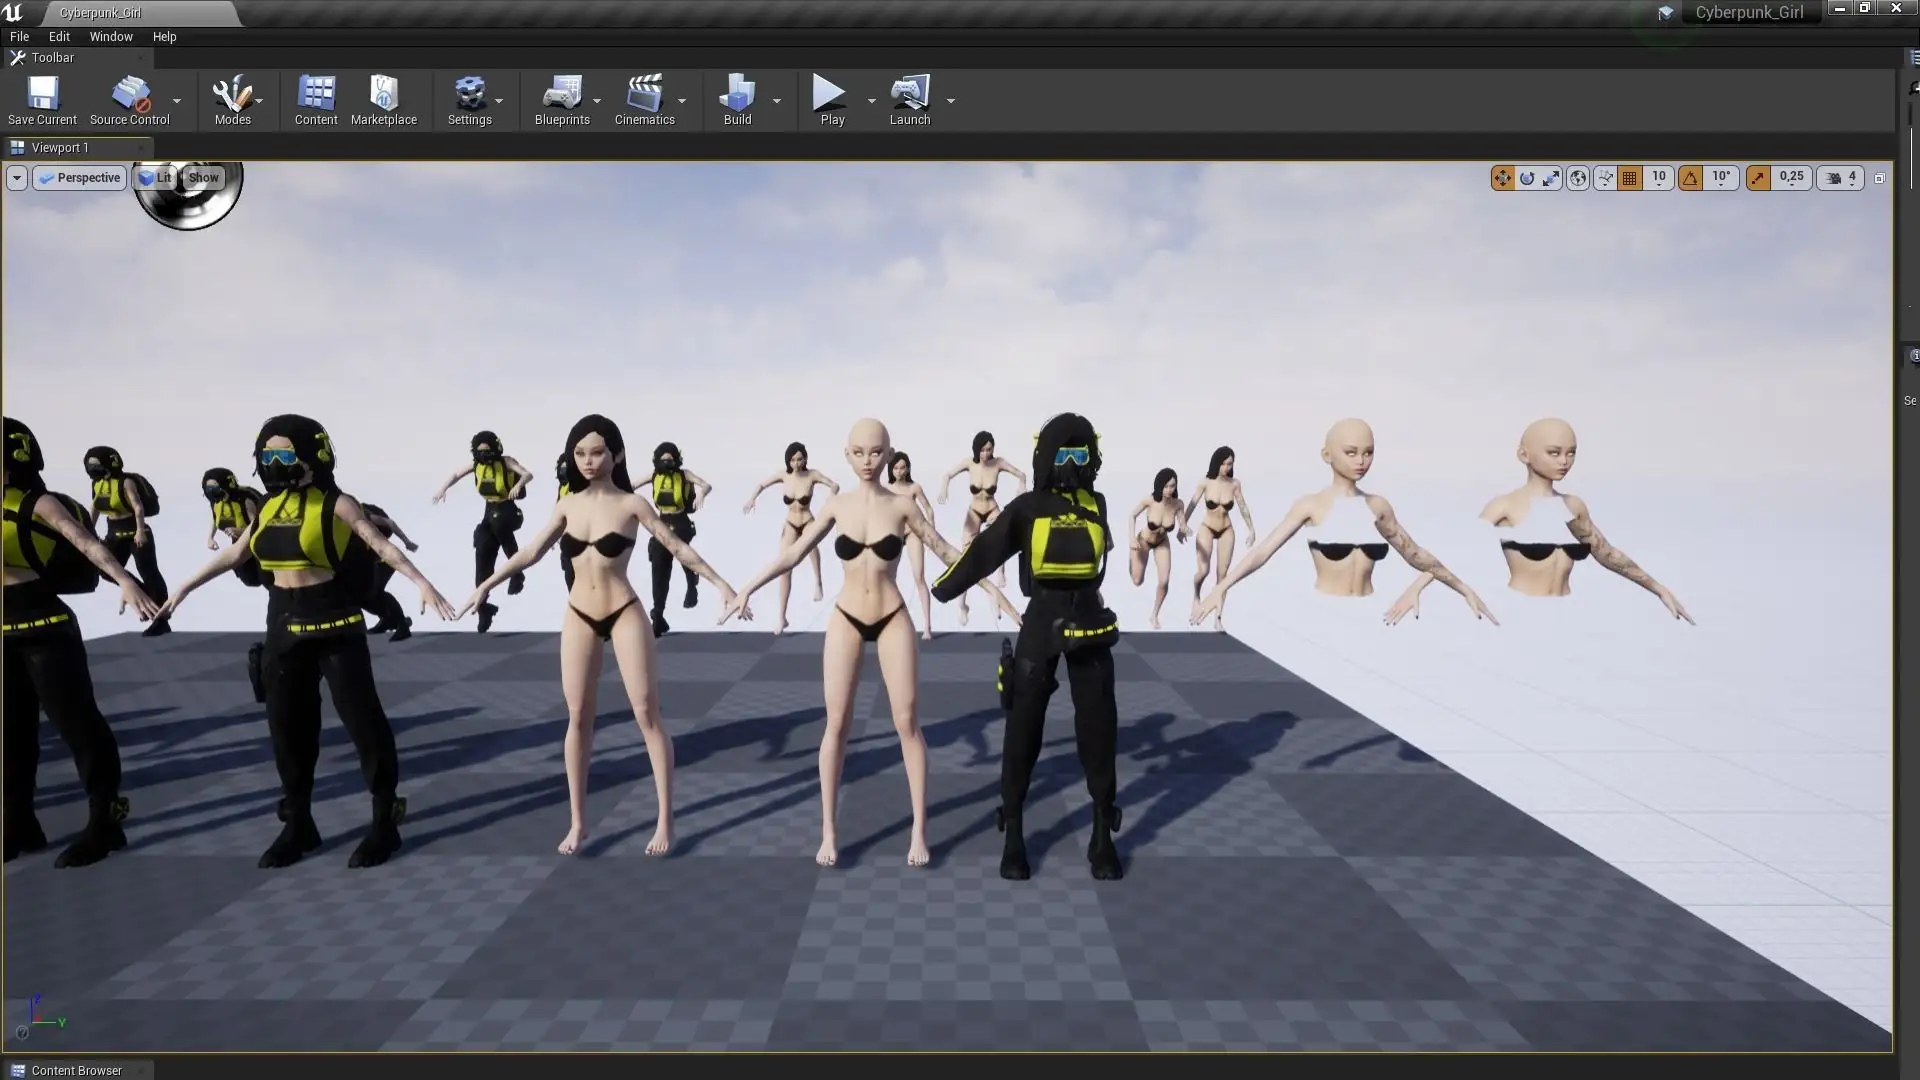Toggle rotation angle snapping
Viewport: 1920px width, 1080px height.
coord(1690,178)
